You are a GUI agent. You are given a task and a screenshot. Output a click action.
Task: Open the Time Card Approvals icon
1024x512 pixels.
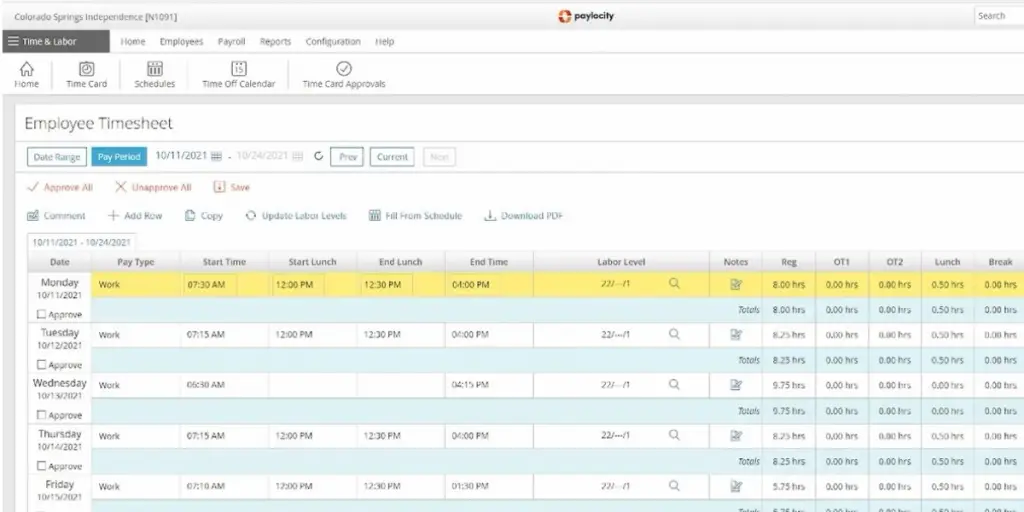344,69
